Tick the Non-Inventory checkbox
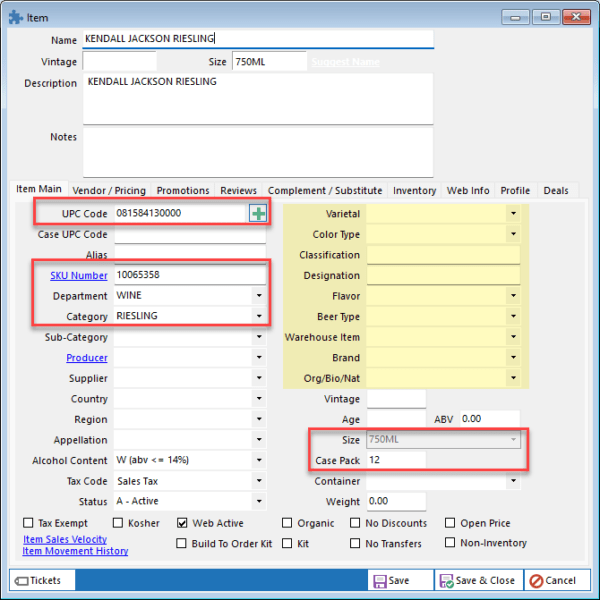600x600 pixels. pos(450,544)
